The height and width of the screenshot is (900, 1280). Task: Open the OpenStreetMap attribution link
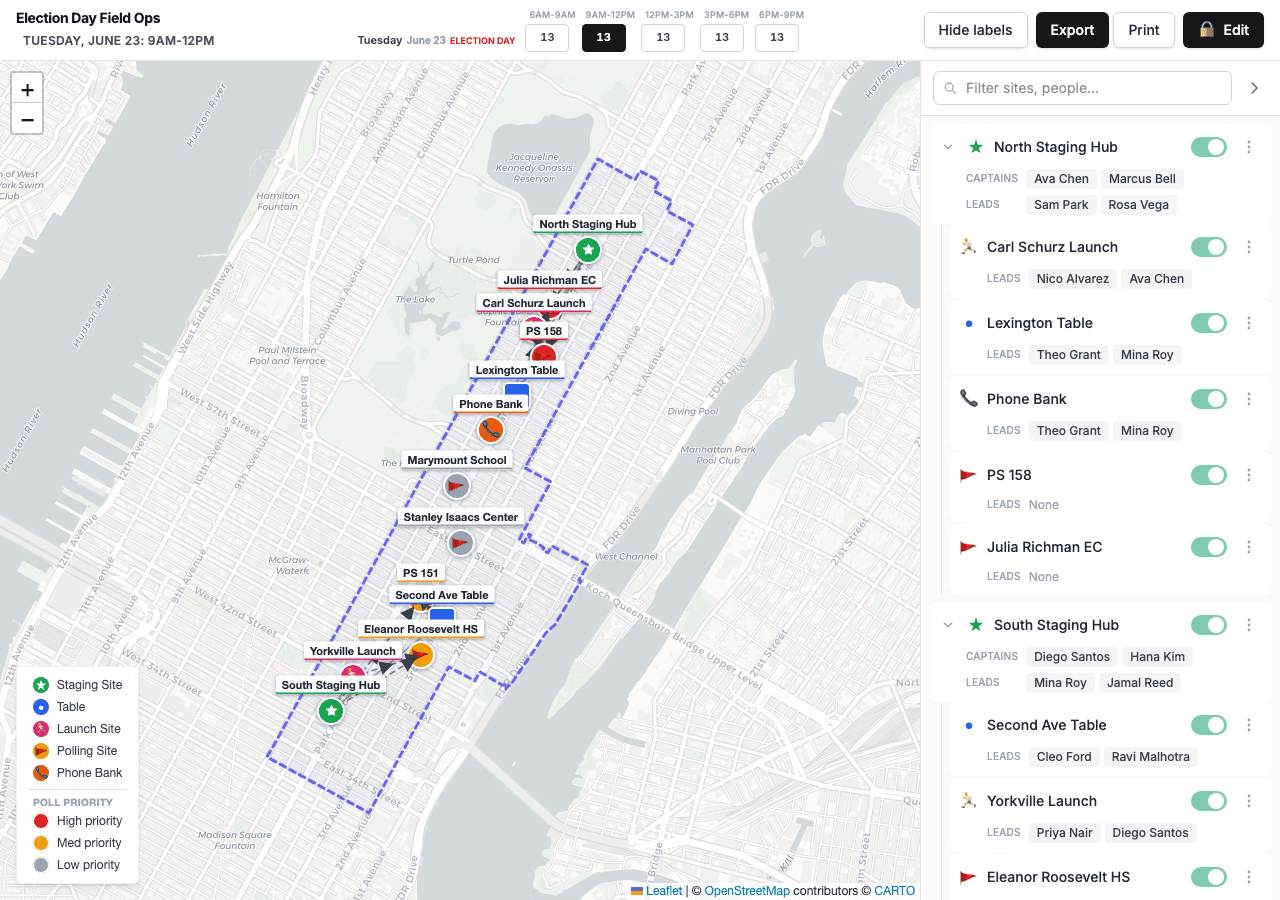747,891
